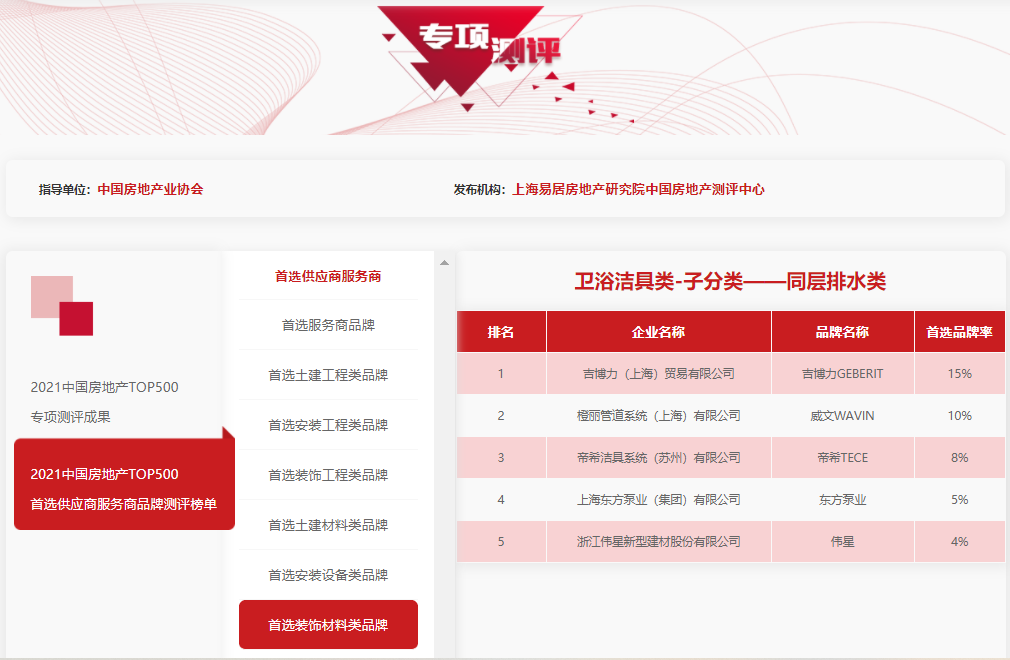The image size is (1010, 660).
Task: Click 威文WAVIN brand cell
Action: (x=843, y=415)
